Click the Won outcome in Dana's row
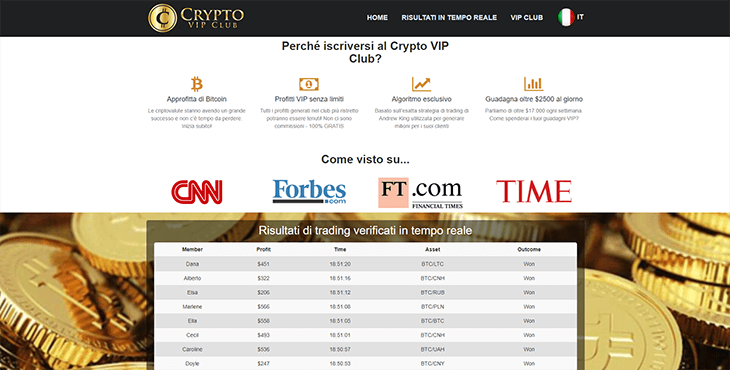The width and height of the screenshot is (730, 370). [x=529, y=264]
